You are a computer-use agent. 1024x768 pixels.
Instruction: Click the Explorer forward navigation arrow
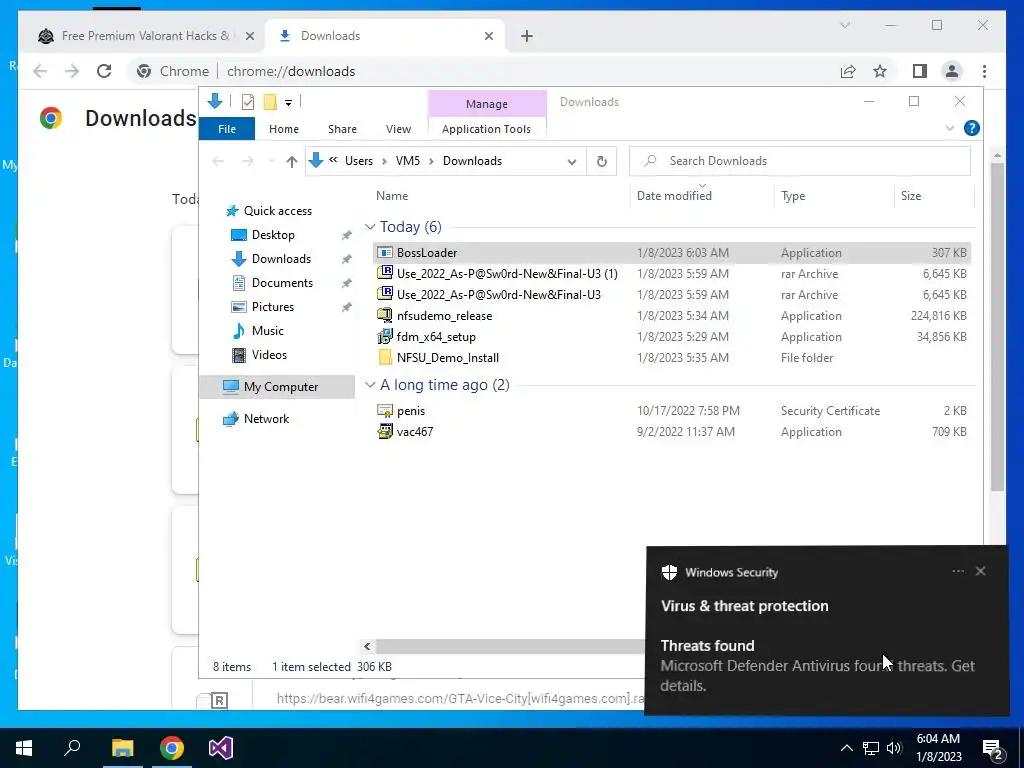pyautogui.click(x=247, y=161)
